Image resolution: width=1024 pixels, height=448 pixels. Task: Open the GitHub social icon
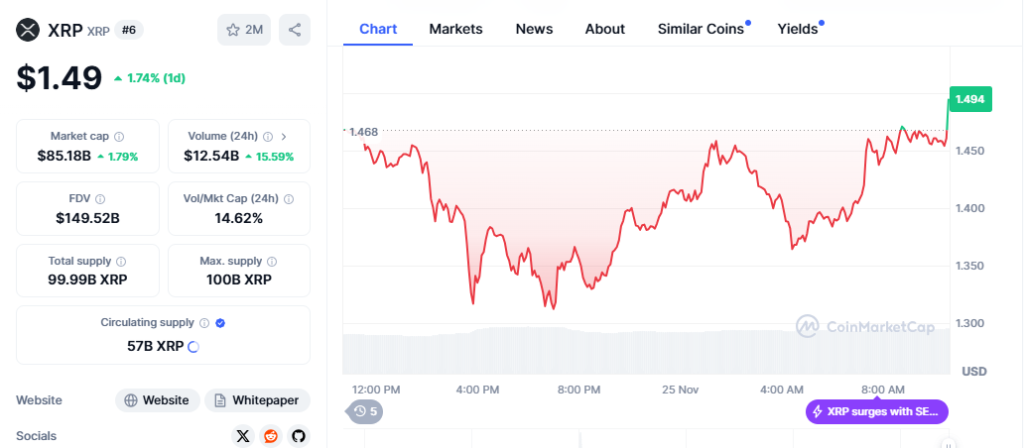(x=297, y=436)
